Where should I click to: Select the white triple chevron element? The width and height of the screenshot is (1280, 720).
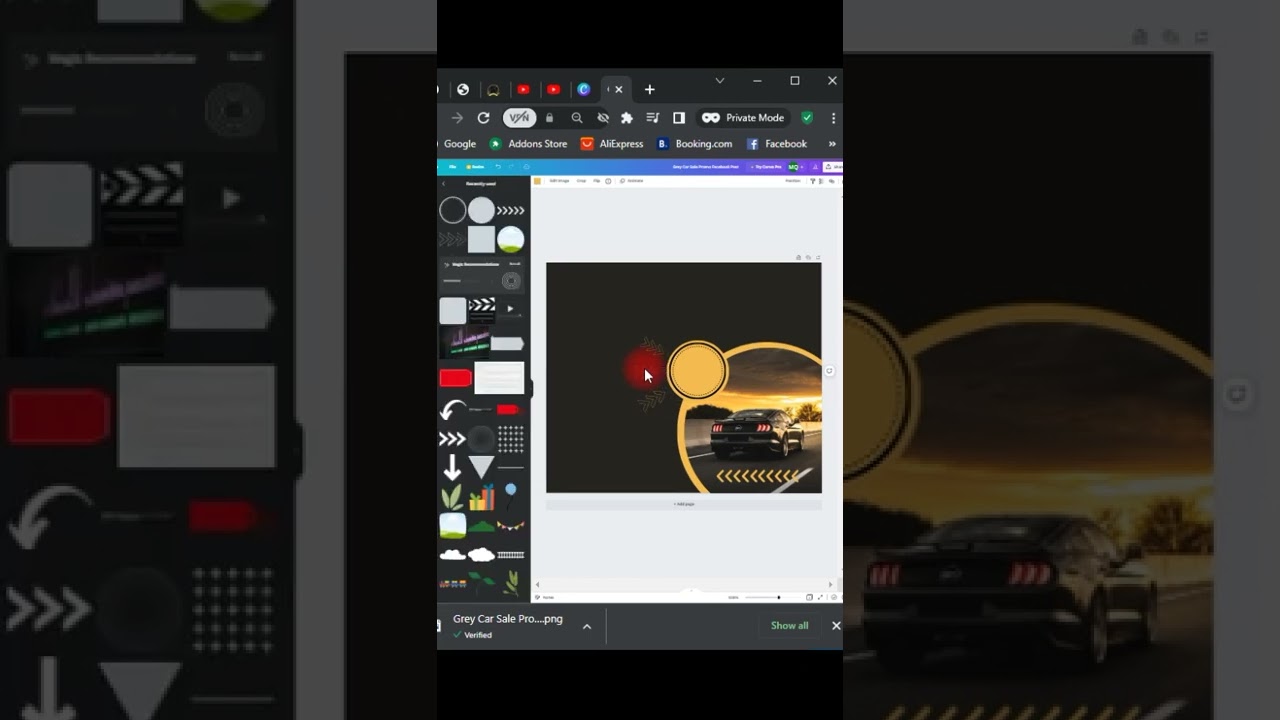452,439
